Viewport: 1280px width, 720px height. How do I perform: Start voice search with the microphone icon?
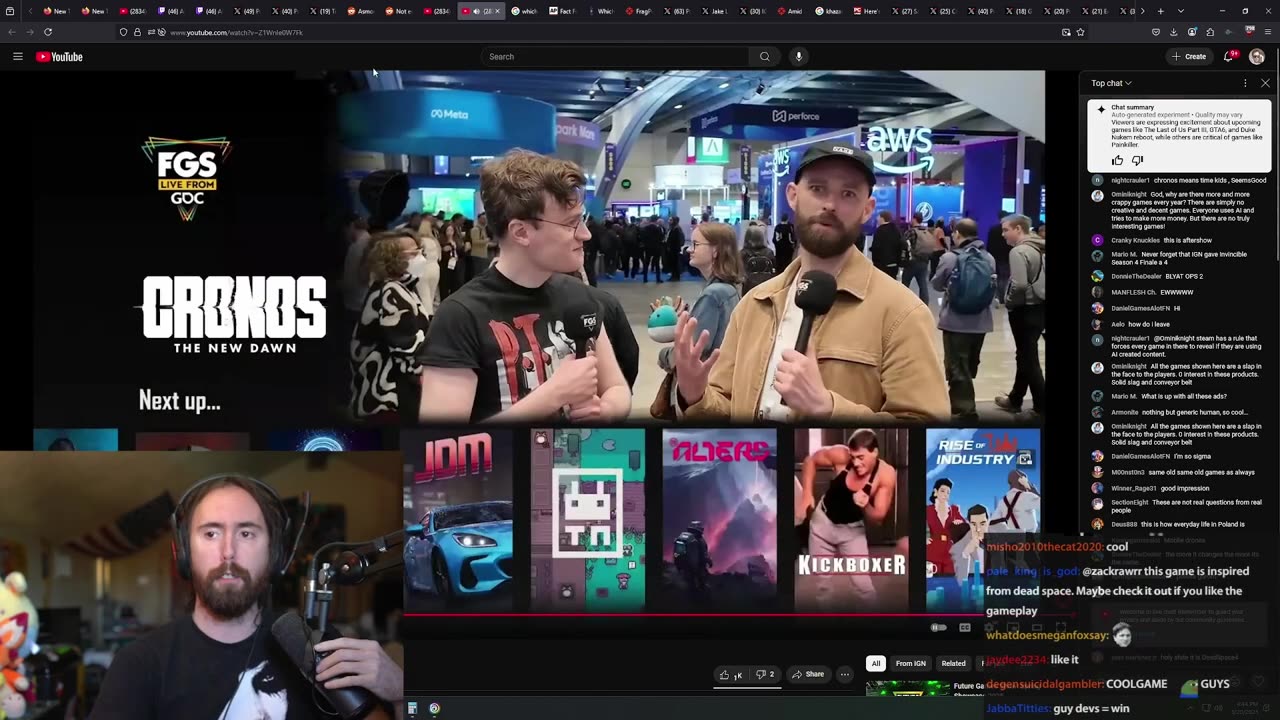[x=798, y=57]
